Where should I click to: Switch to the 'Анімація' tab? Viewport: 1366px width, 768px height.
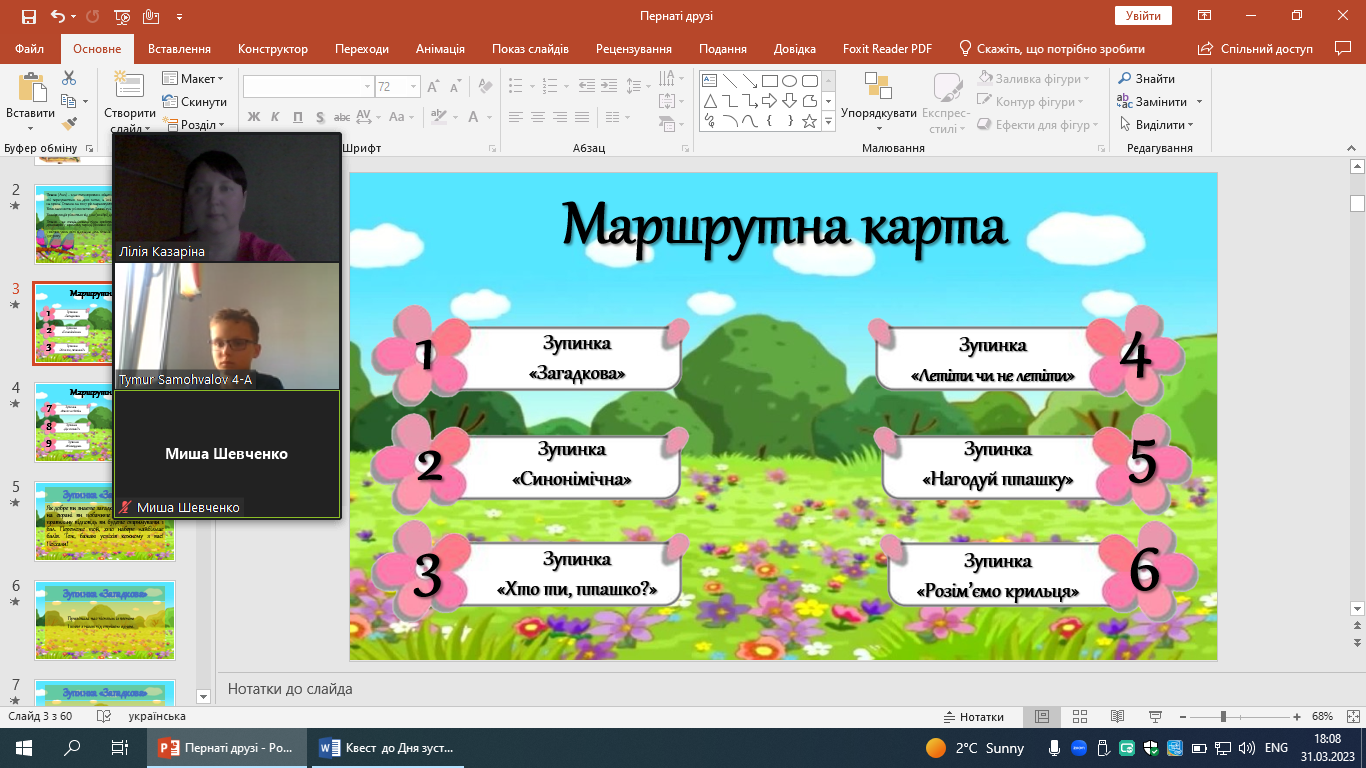[x=440, y=49]
